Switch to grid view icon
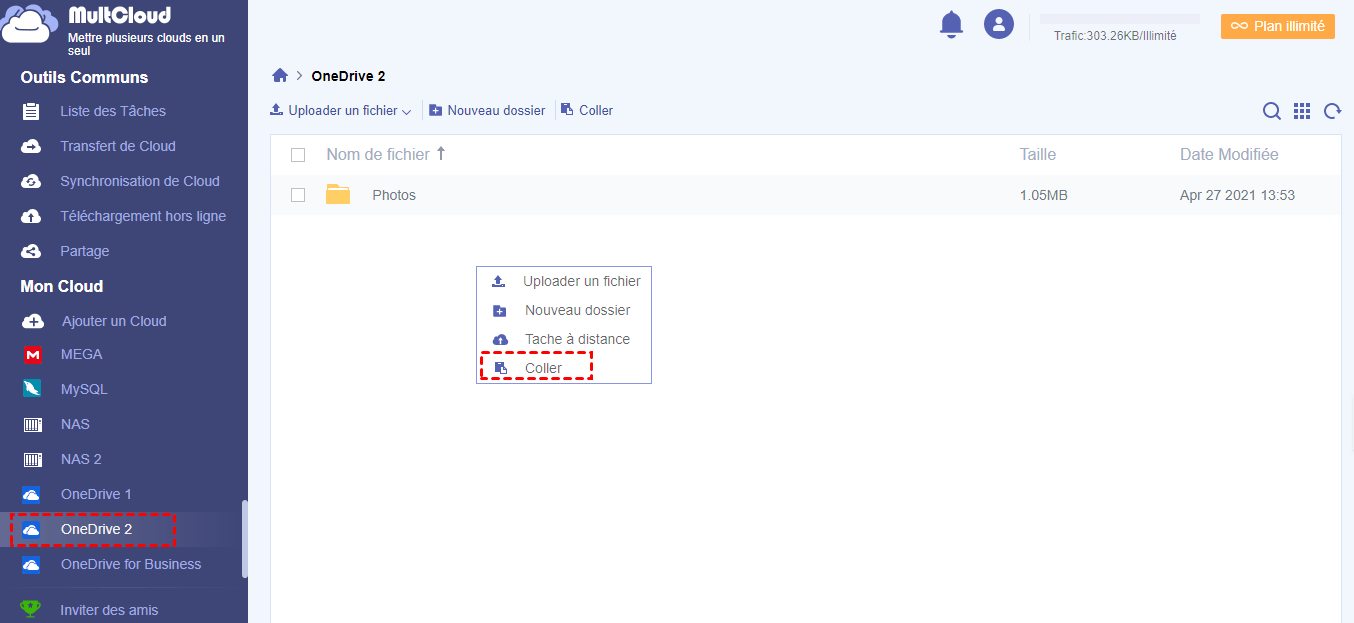Image resolution: width=1354 pixels, height=623 pixels. pyautogui.click(x=1302, y=111)
